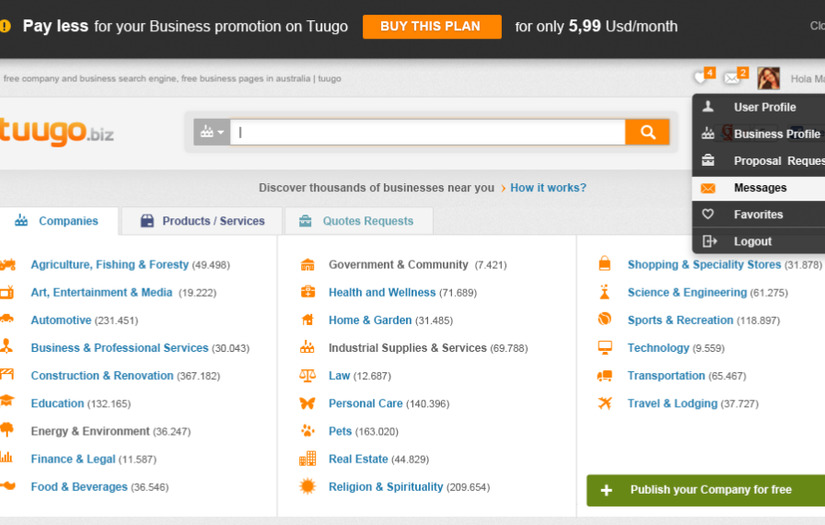Viewport: 825px width, 525px height.
Task: Click the user avatar photo
Action: [768, 78]
